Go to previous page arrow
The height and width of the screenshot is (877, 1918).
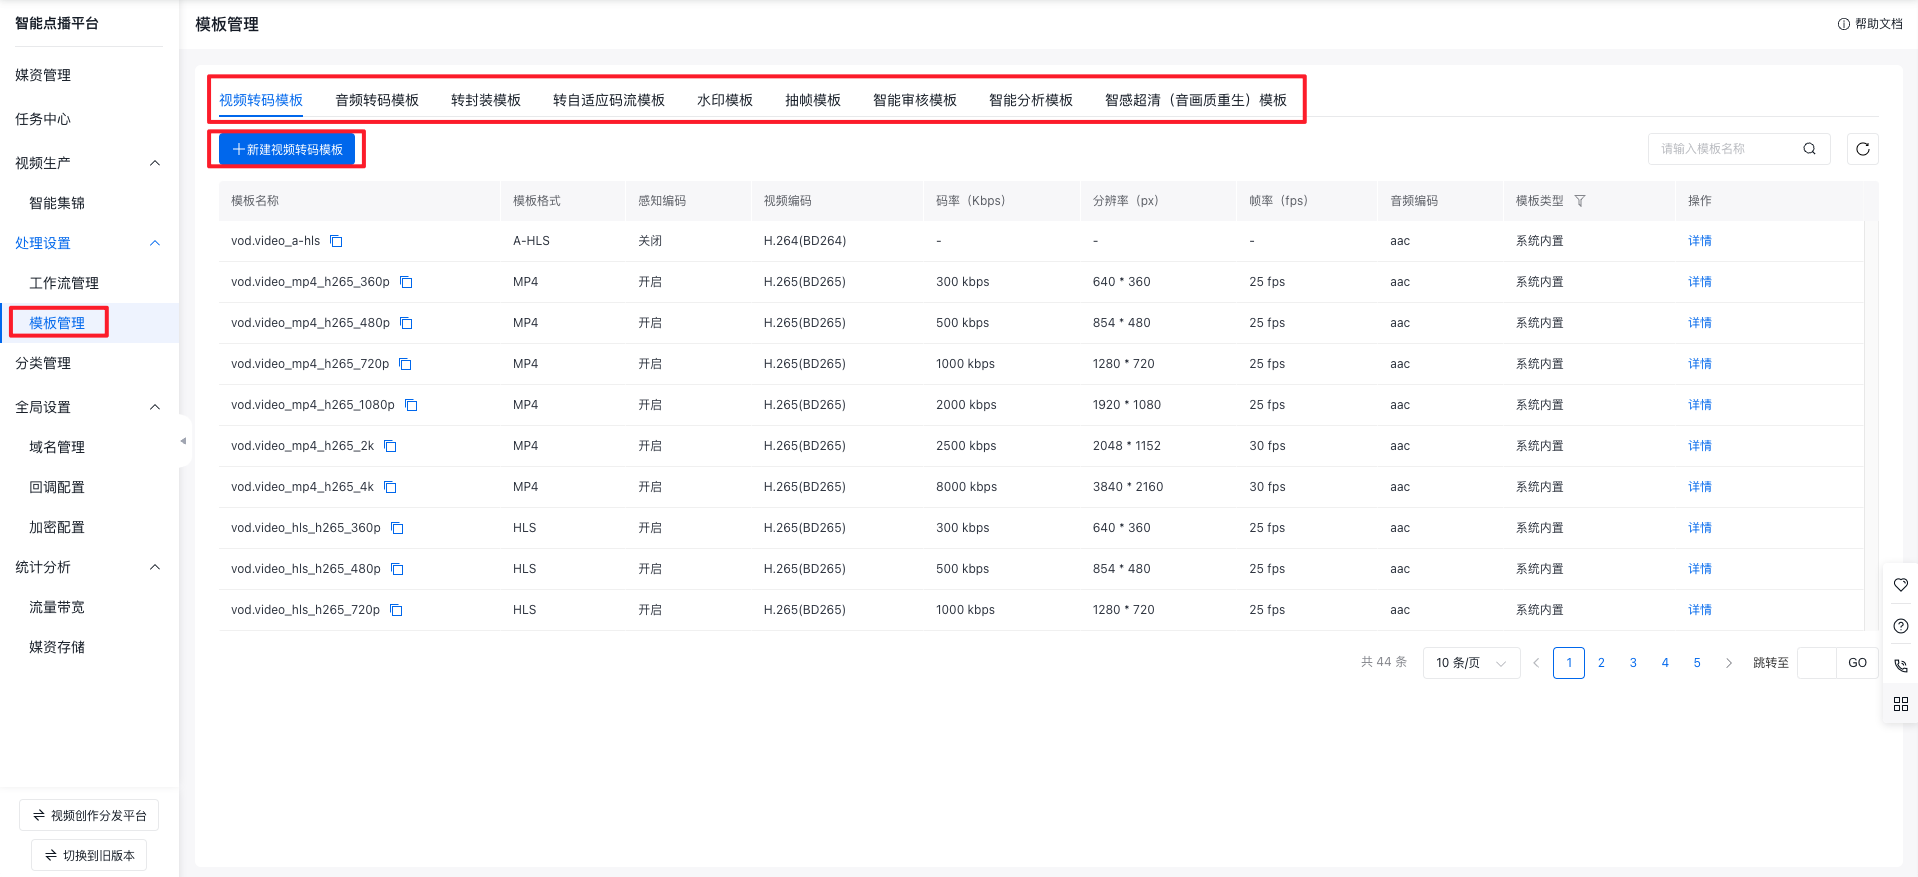[1536, 663]
